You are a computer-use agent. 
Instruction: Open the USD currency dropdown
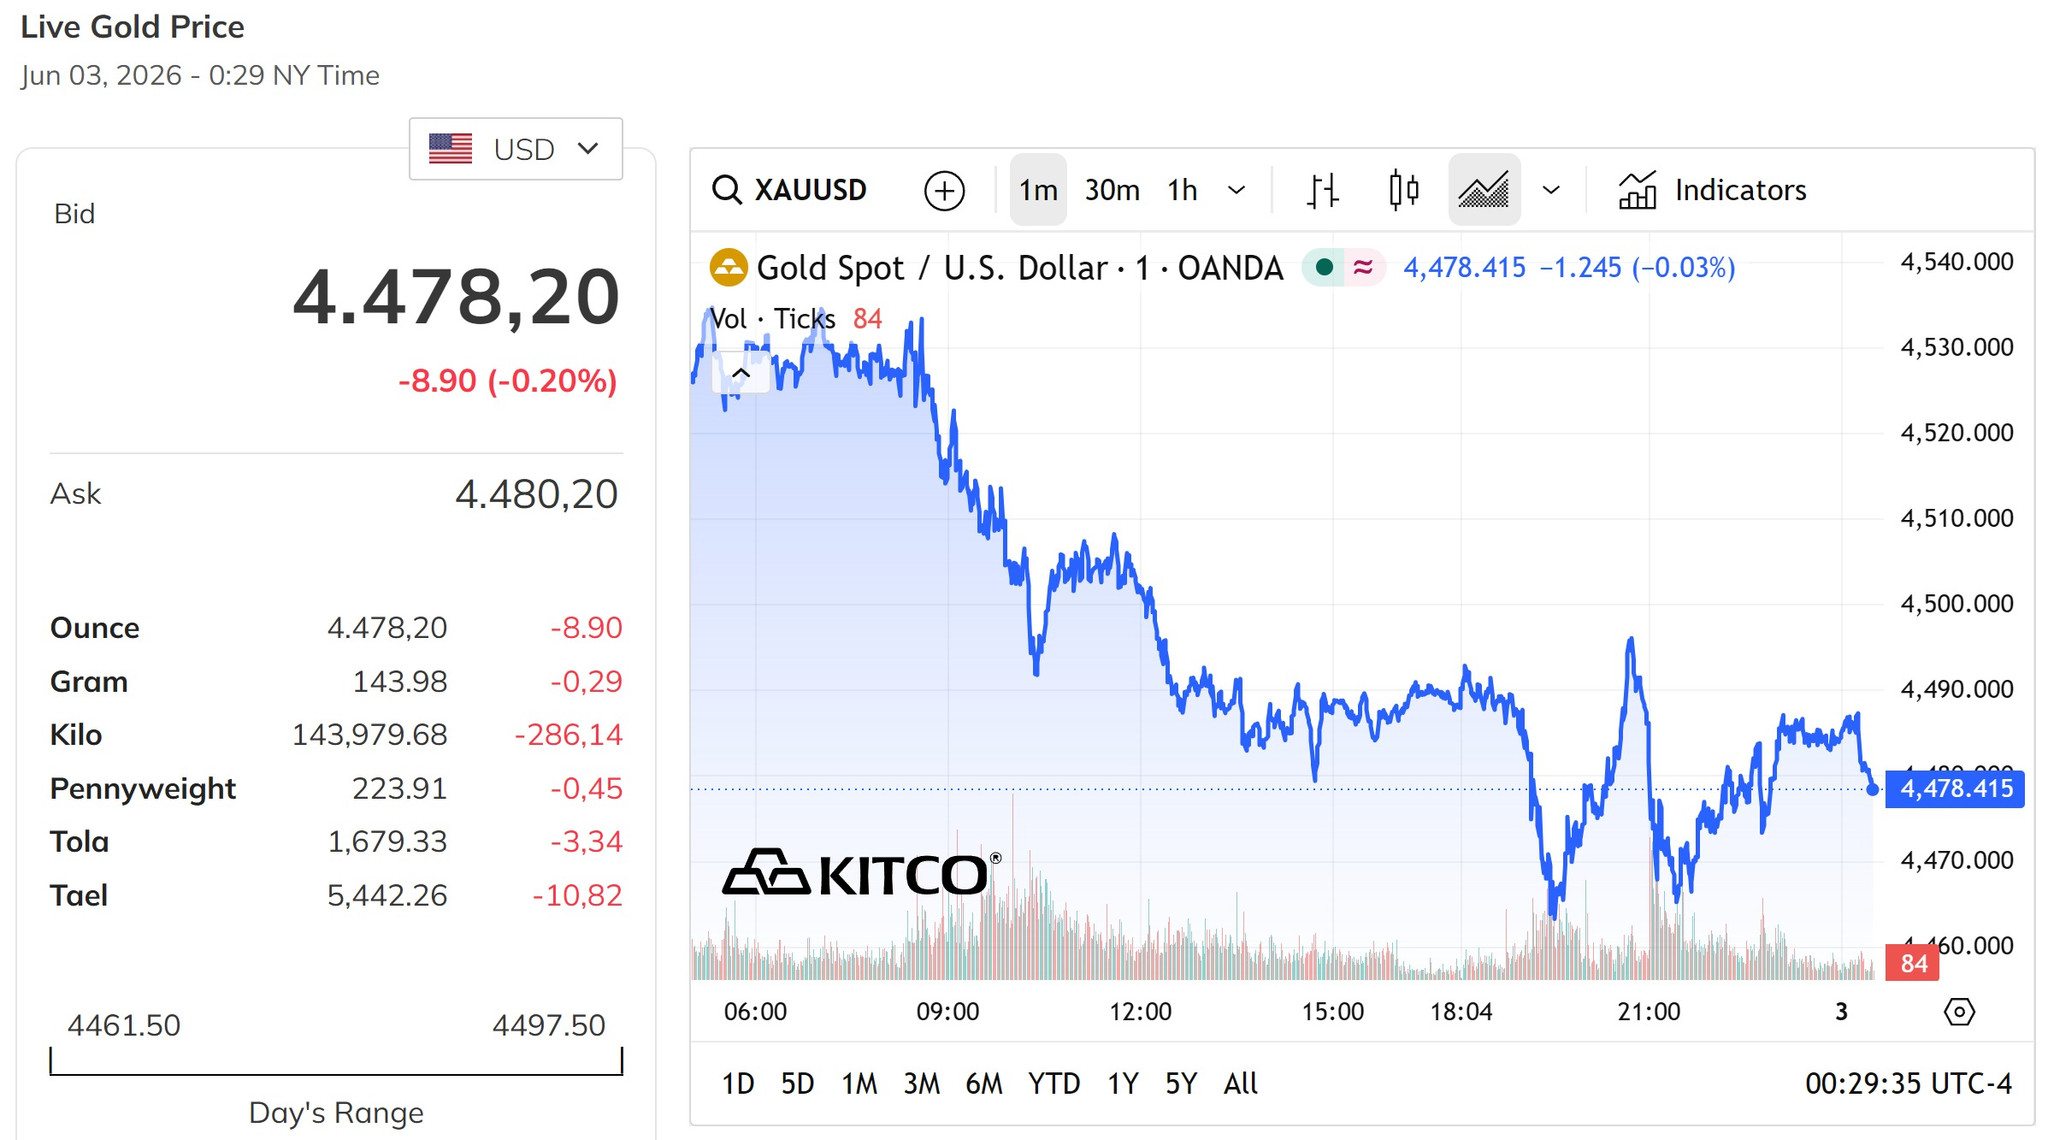click(516, 149)
